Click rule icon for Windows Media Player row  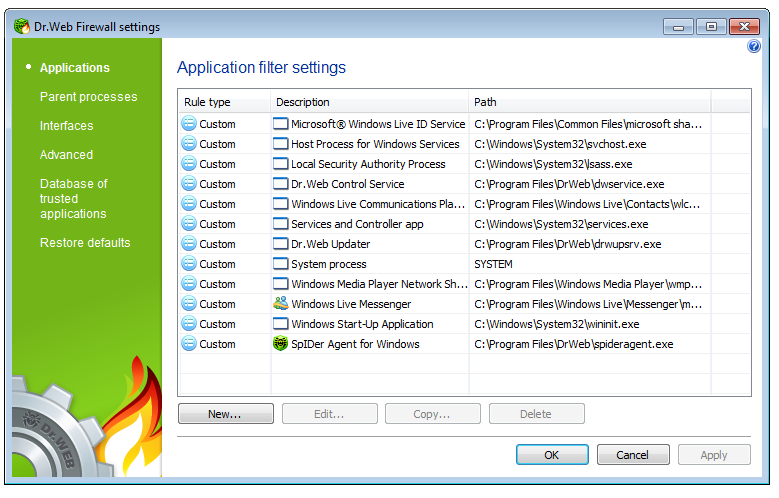click(189, 283)
